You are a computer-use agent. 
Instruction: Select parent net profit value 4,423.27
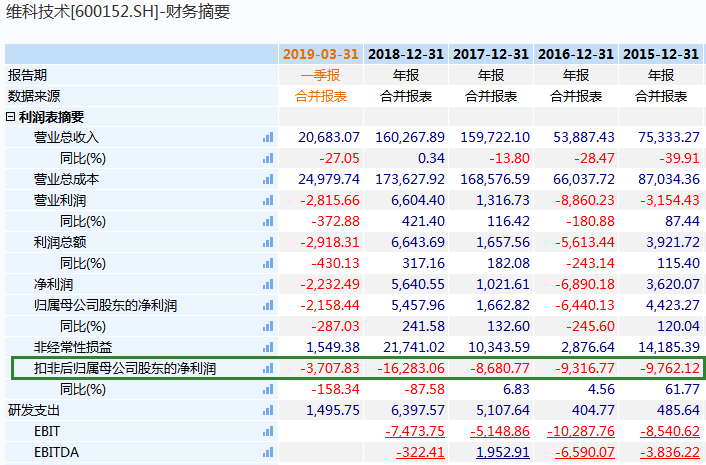click(x=673, y=305)
